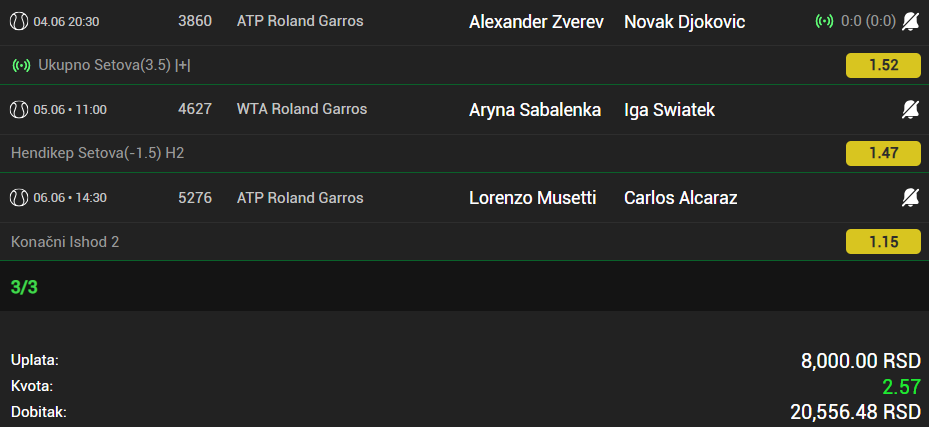Expand Konačni Ishod 2 market row

464,242
